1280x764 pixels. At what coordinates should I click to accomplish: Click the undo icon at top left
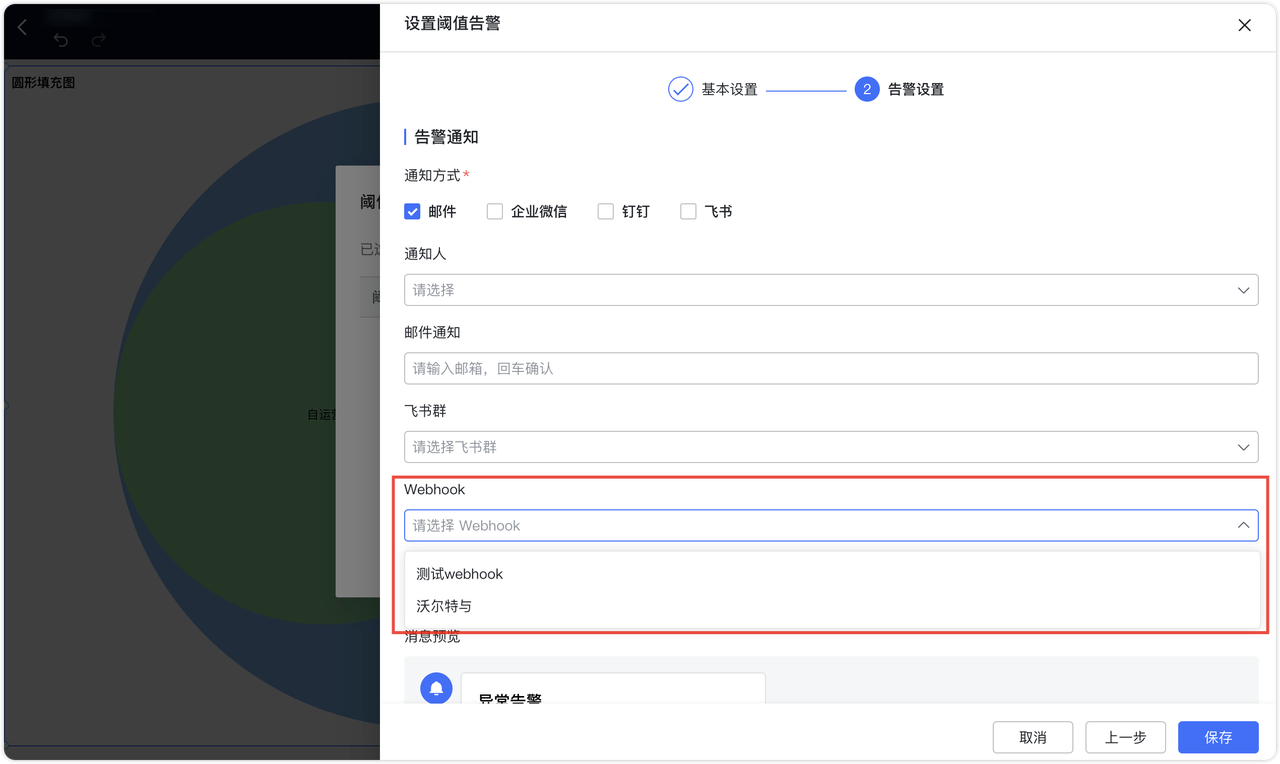pyautogui.click(x=60, y=38)
